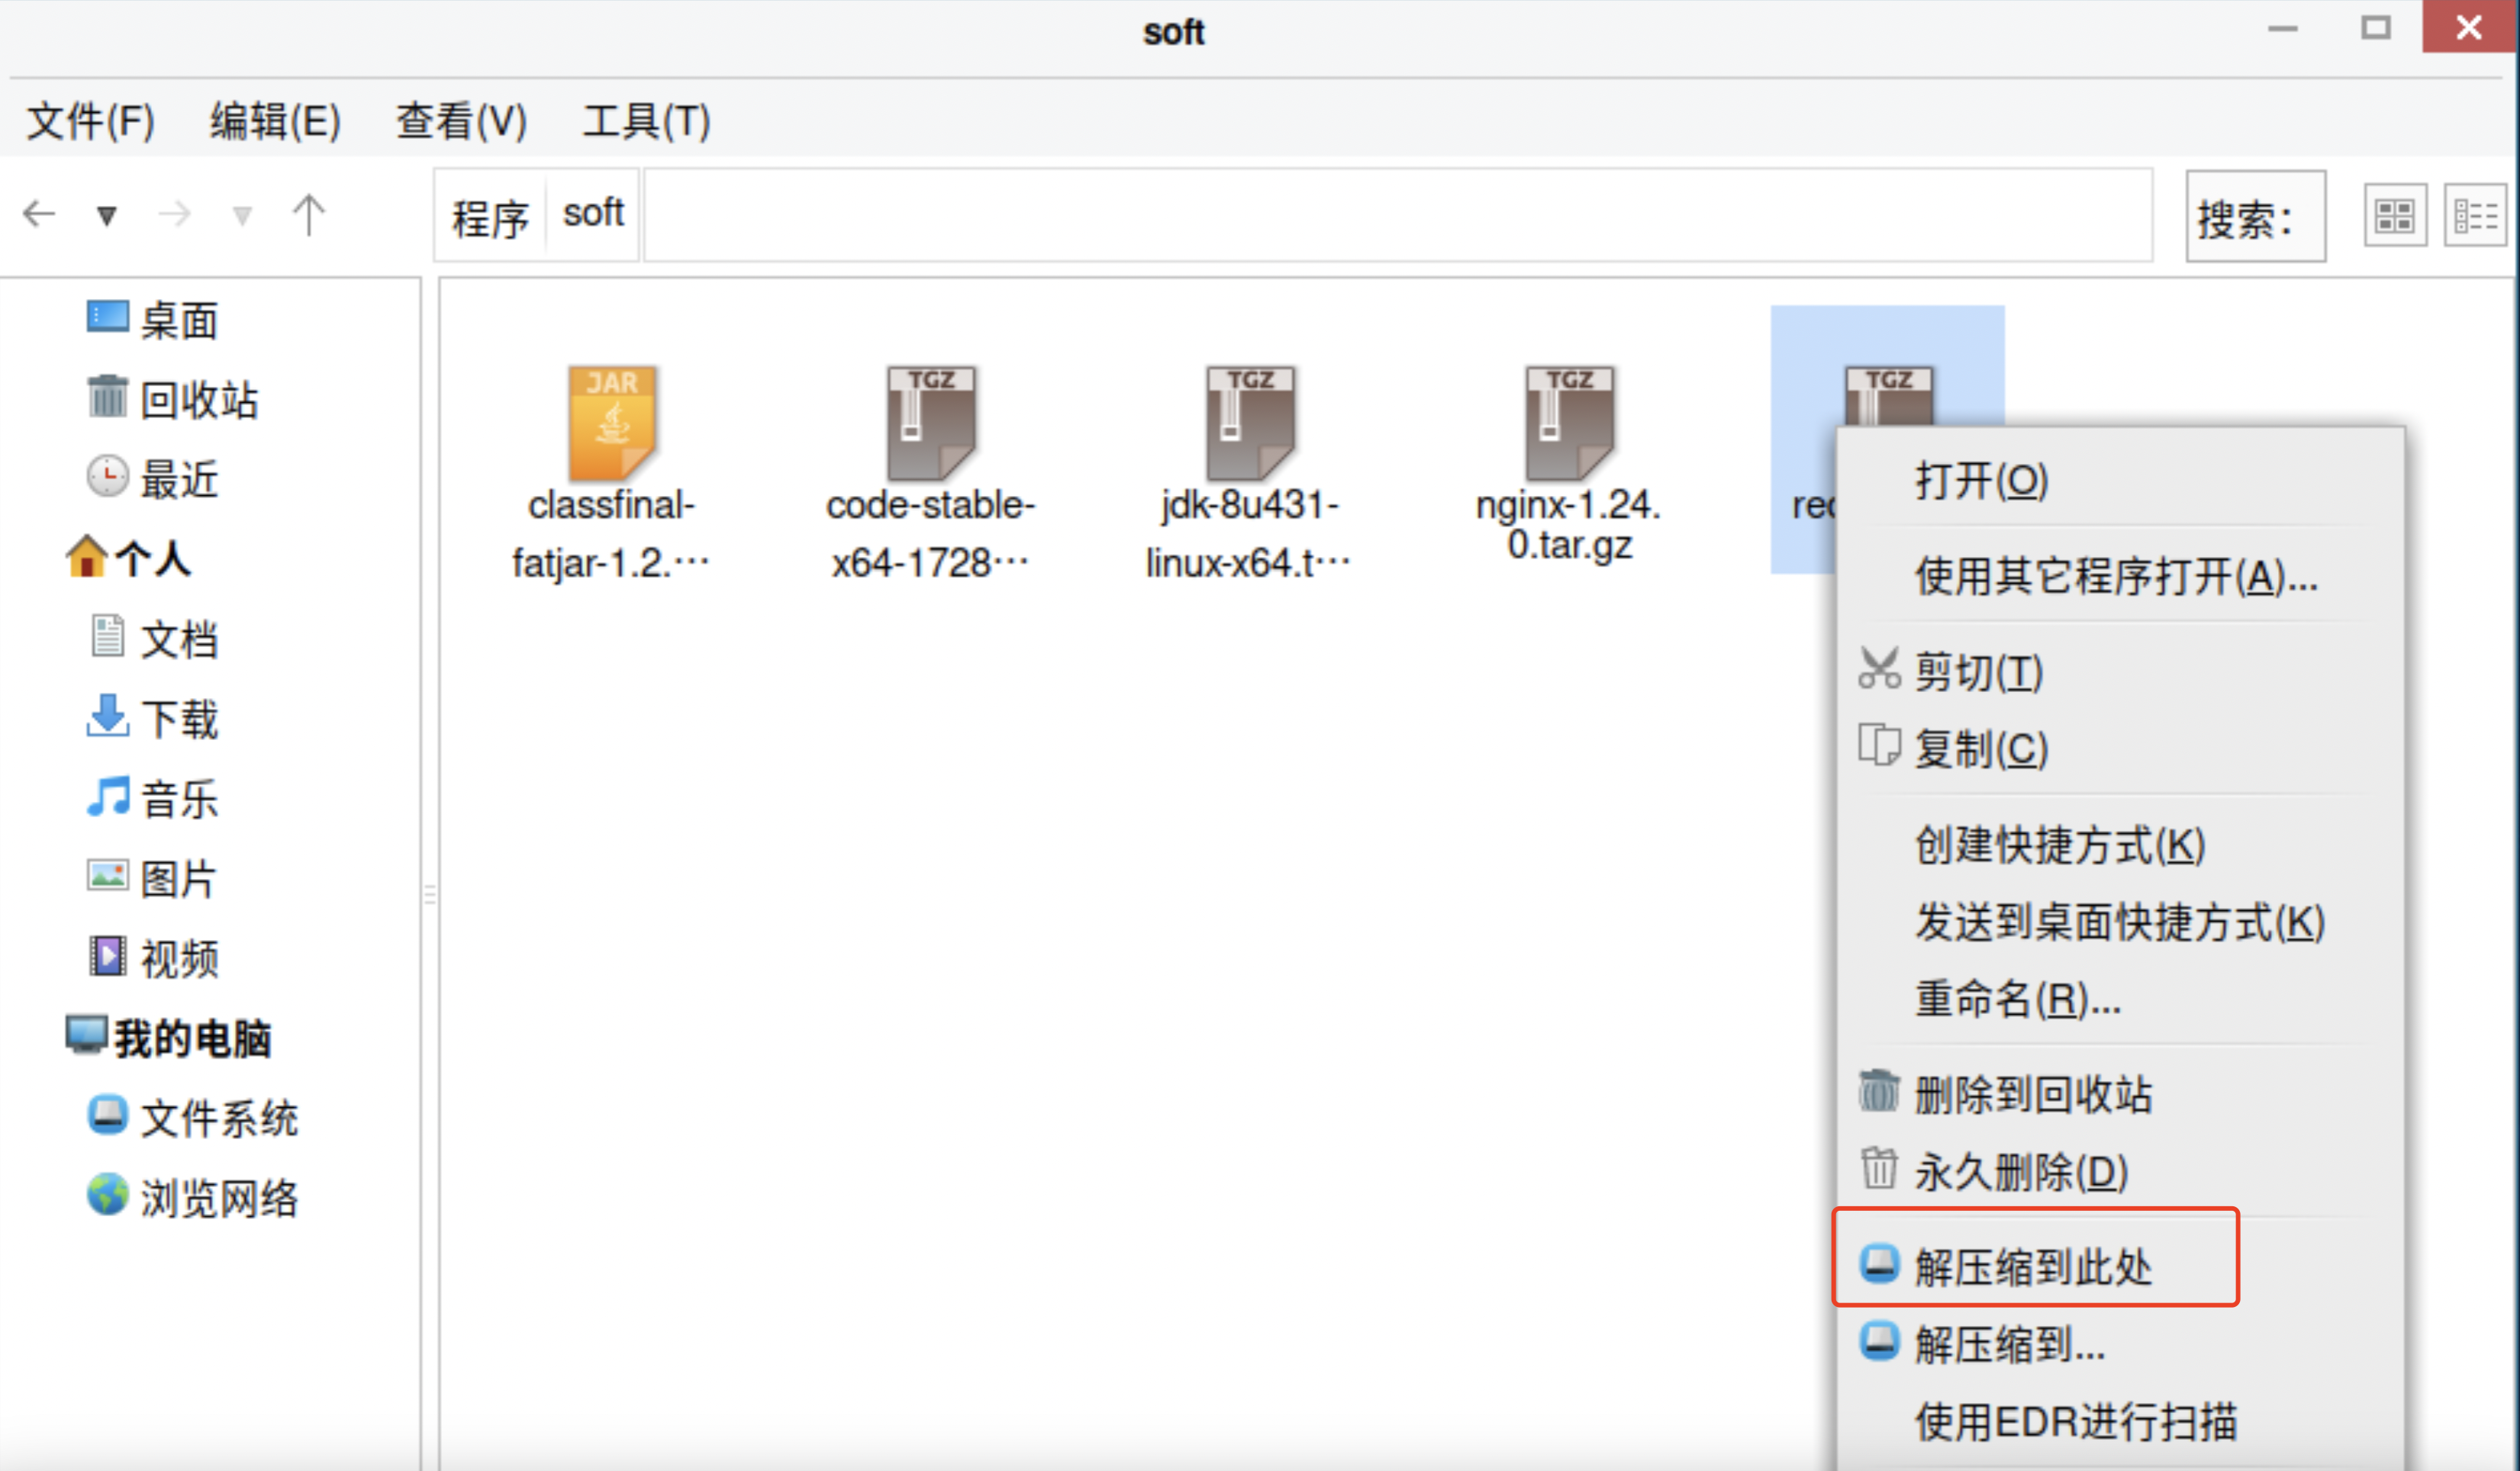Switch to icon view using the grid icon
The height and width of the screenshot is (1471, 2520).
click(2394, 214)
